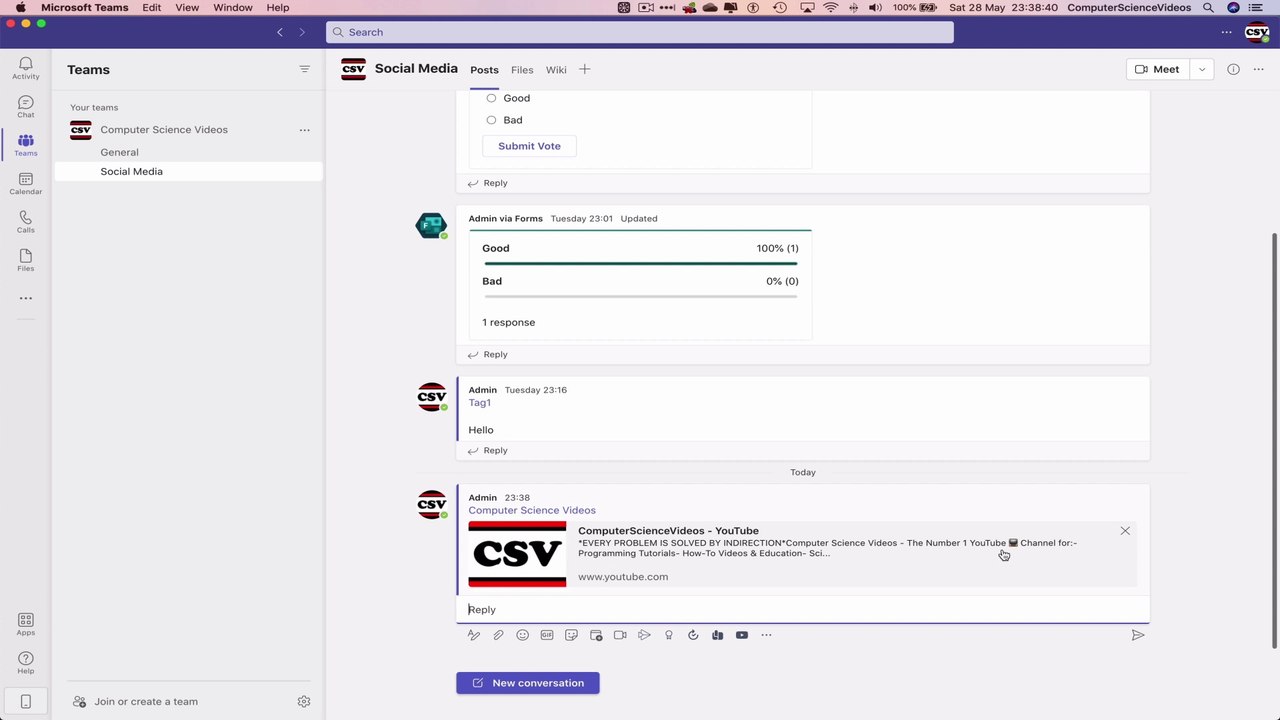Screen dimensions: 1280x720
Task: Open the General channel
Action: (x=119, y=153)
